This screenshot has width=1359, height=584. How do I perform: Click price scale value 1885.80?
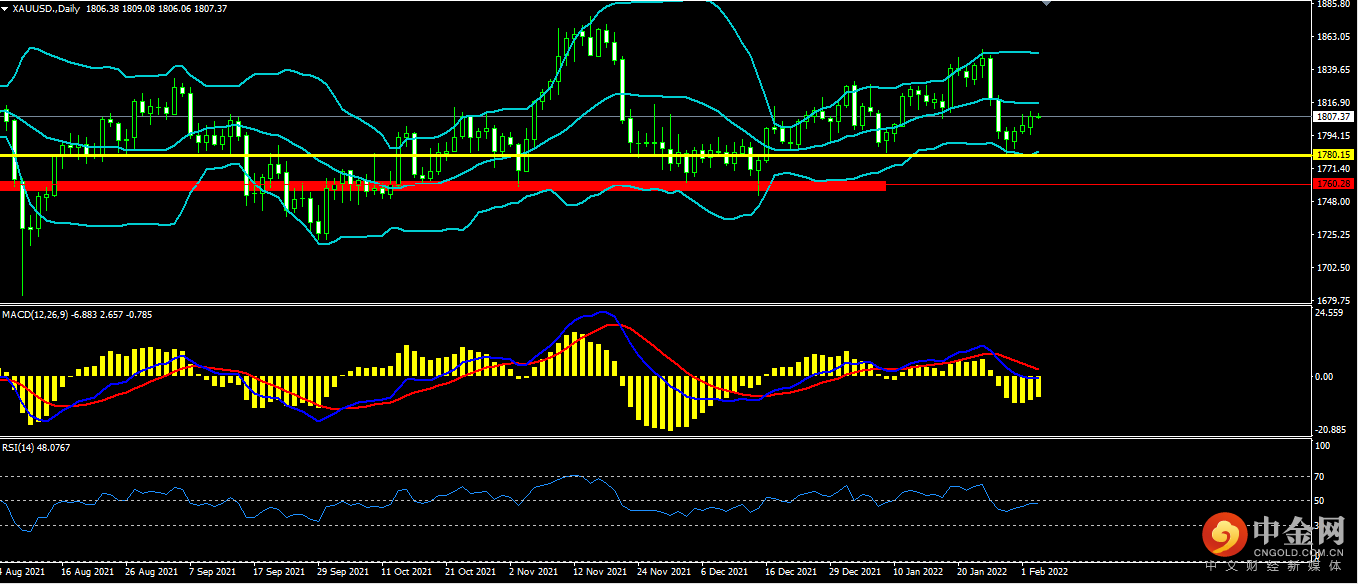coord(1335,5)
